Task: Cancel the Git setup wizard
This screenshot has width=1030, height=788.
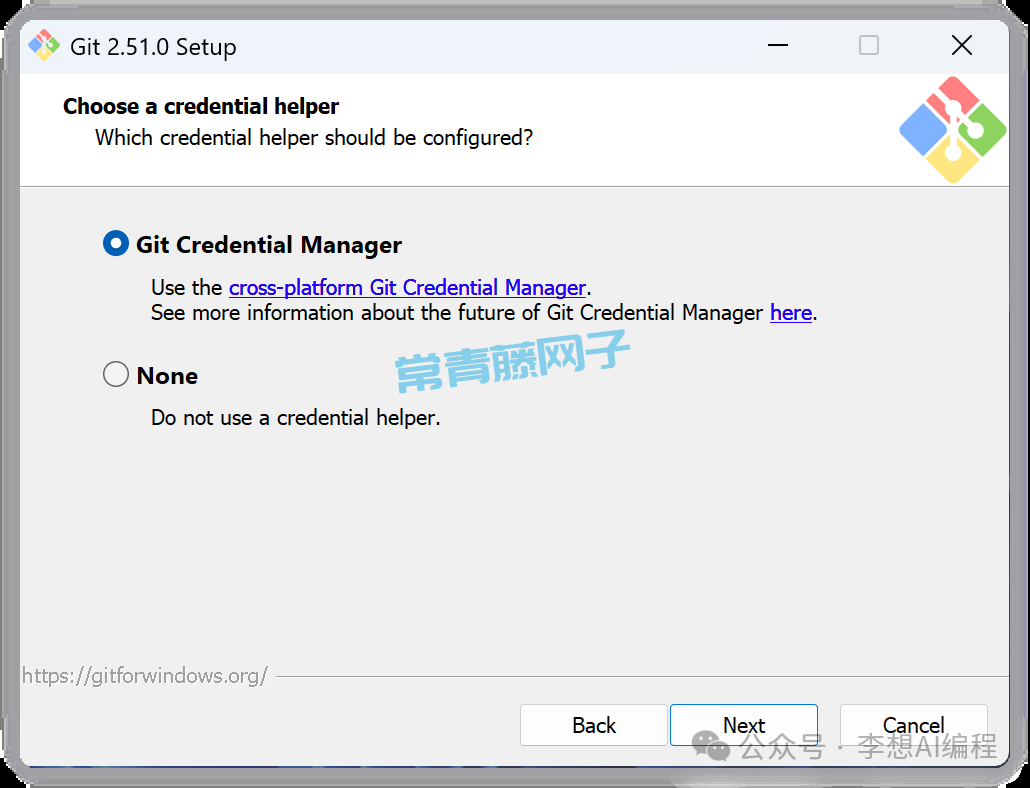Action: [x=913, y=725]
